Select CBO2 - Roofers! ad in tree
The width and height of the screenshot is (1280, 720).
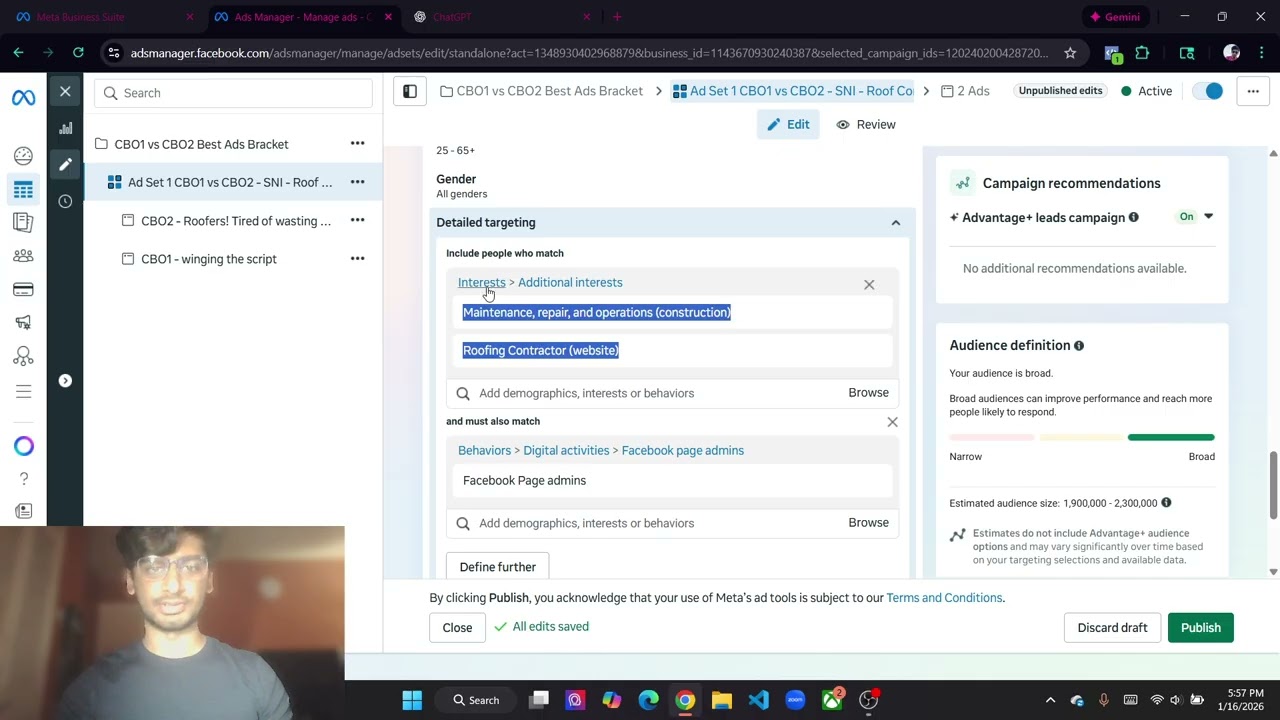pyautogui.click(x=236, y=221)
